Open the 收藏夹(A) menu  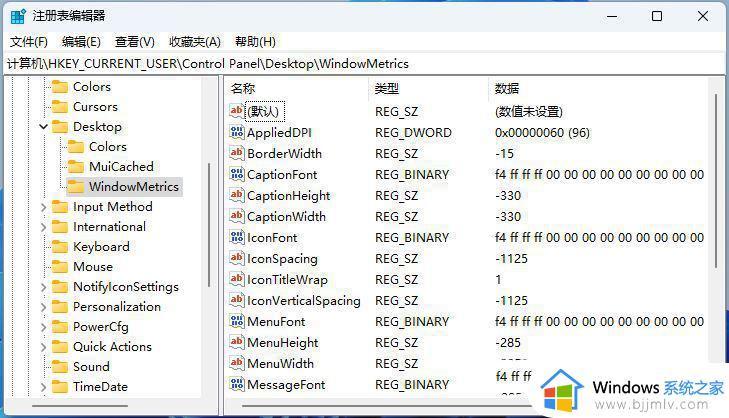(x=194, y=42)
